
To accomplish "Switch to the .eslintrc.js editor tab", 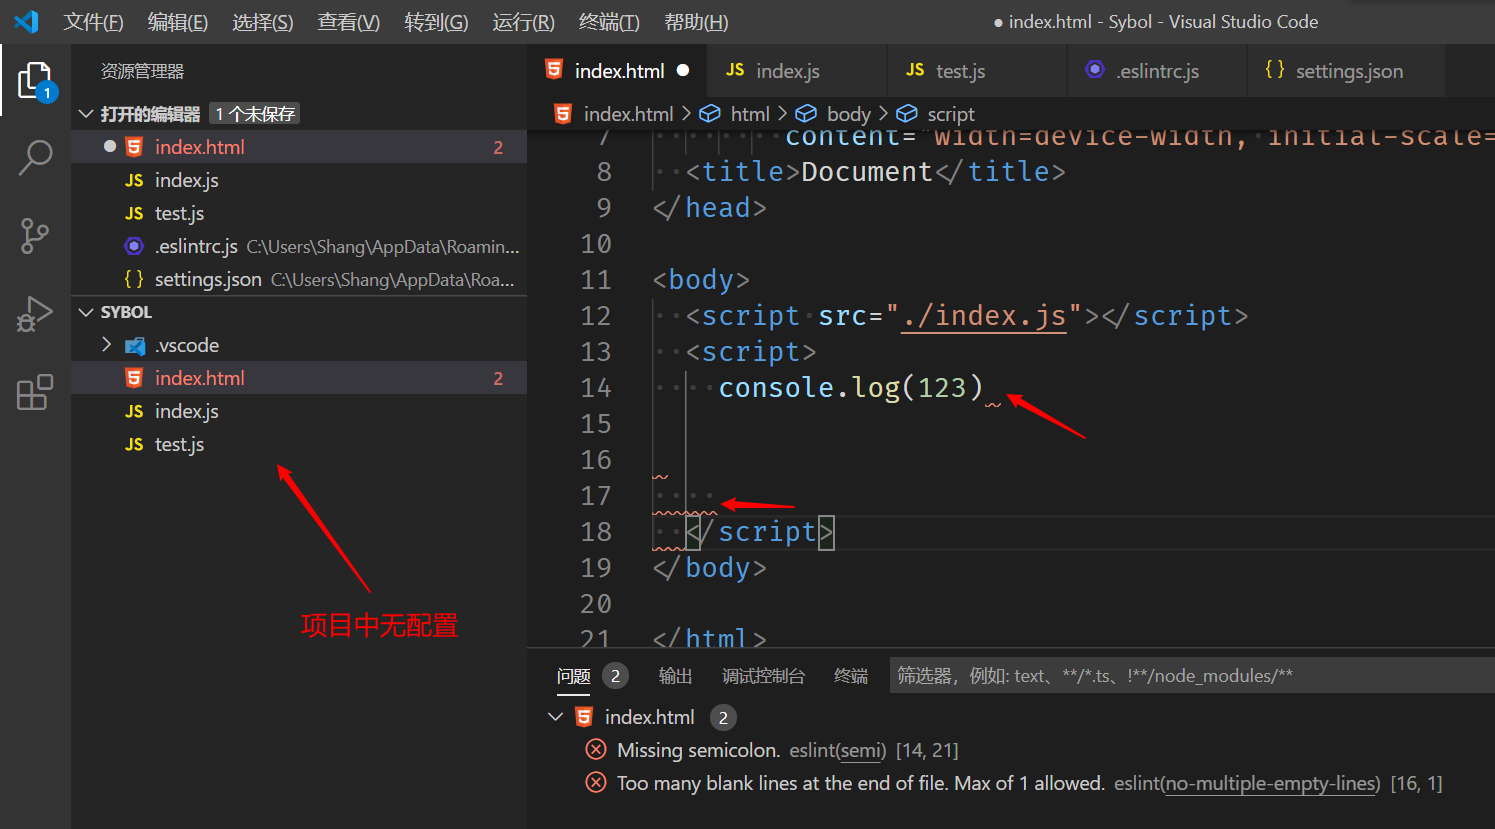I will tap(1157, 70).
